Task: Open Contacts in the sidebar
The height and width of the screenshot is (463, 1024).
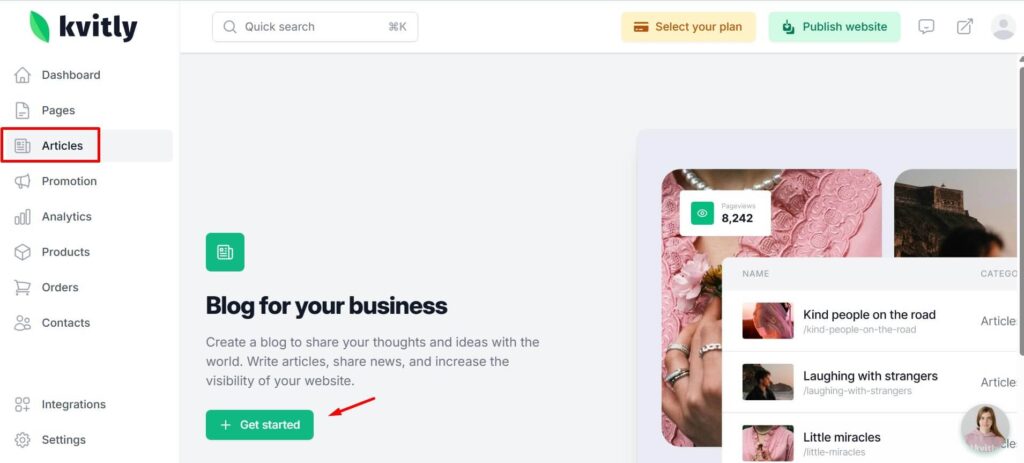Action: (65, 323)
